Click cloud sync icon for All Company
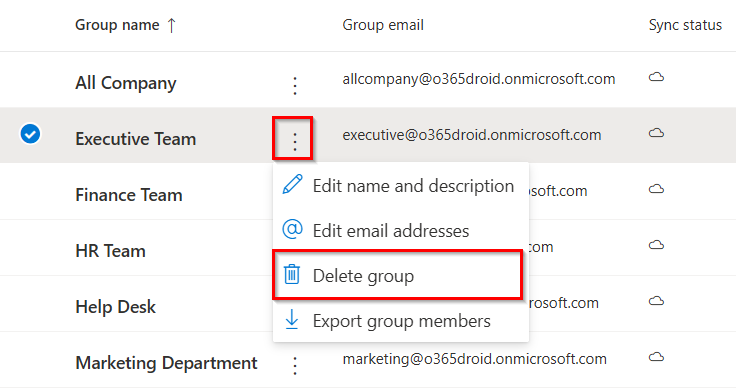Viewport: 736px width, 388px height. [x=656, y=77]
